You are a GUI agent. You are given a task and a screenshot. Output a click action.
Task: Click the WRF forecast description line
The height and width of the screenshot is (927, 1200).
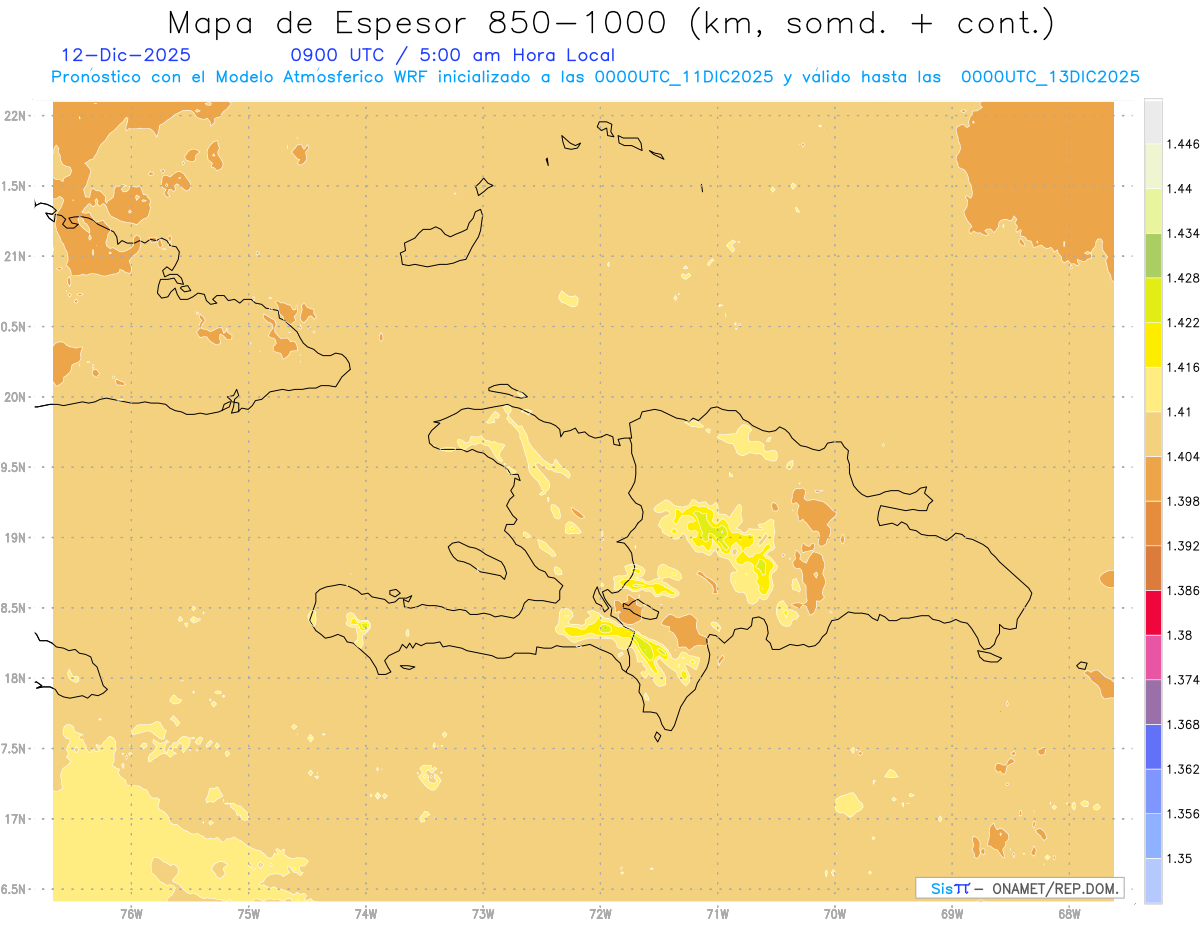click(595, 77)
